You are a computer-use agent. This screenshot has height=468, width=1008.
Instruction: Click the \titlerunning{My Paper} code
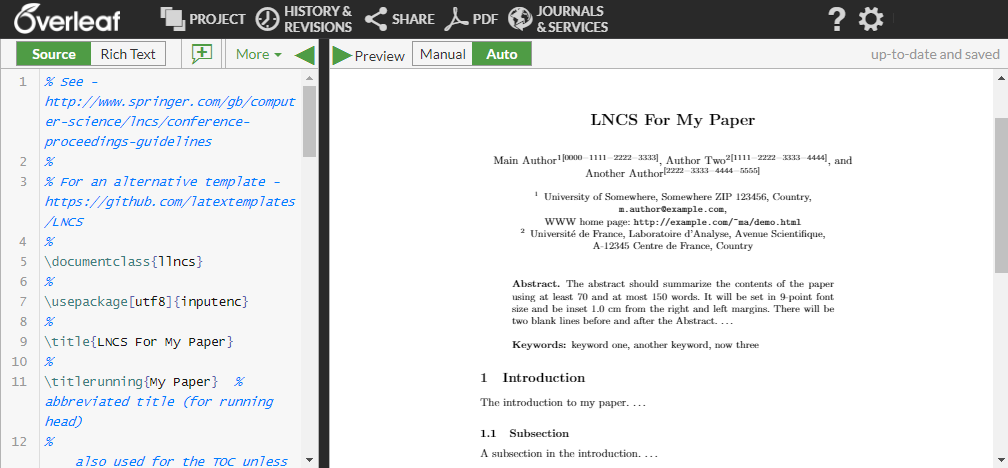[131, 381]
